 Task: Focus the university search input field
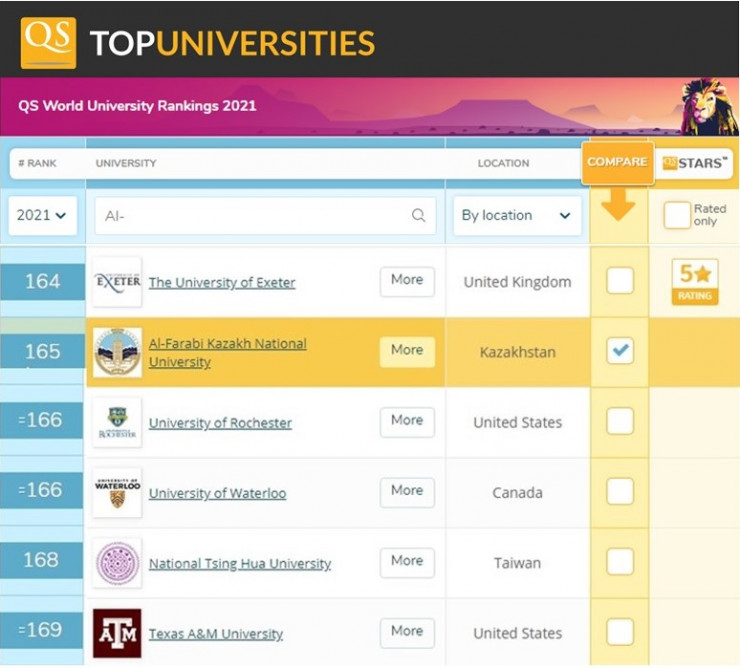(x=255, y=215)
